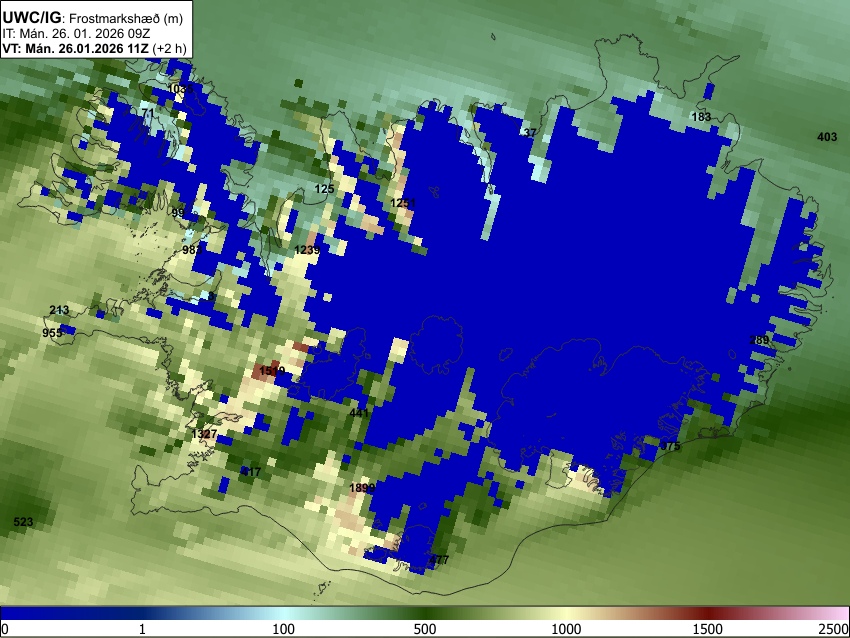The image size is (850, 638).
Task: Click the colorbar tick label 100
Action: coord(284,629)
